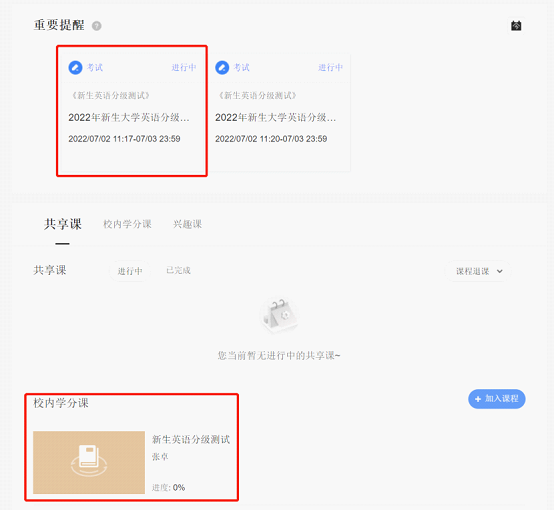Click the empty calendar illustration in 共享课
This screenshot has width=554, height=510.
tap(279, 316)
